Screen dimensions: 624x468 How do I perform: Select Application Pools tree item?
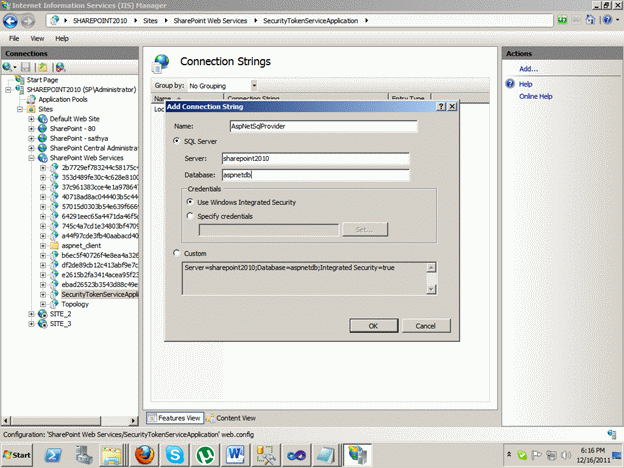pyautogui.click(x=62, y=99)
